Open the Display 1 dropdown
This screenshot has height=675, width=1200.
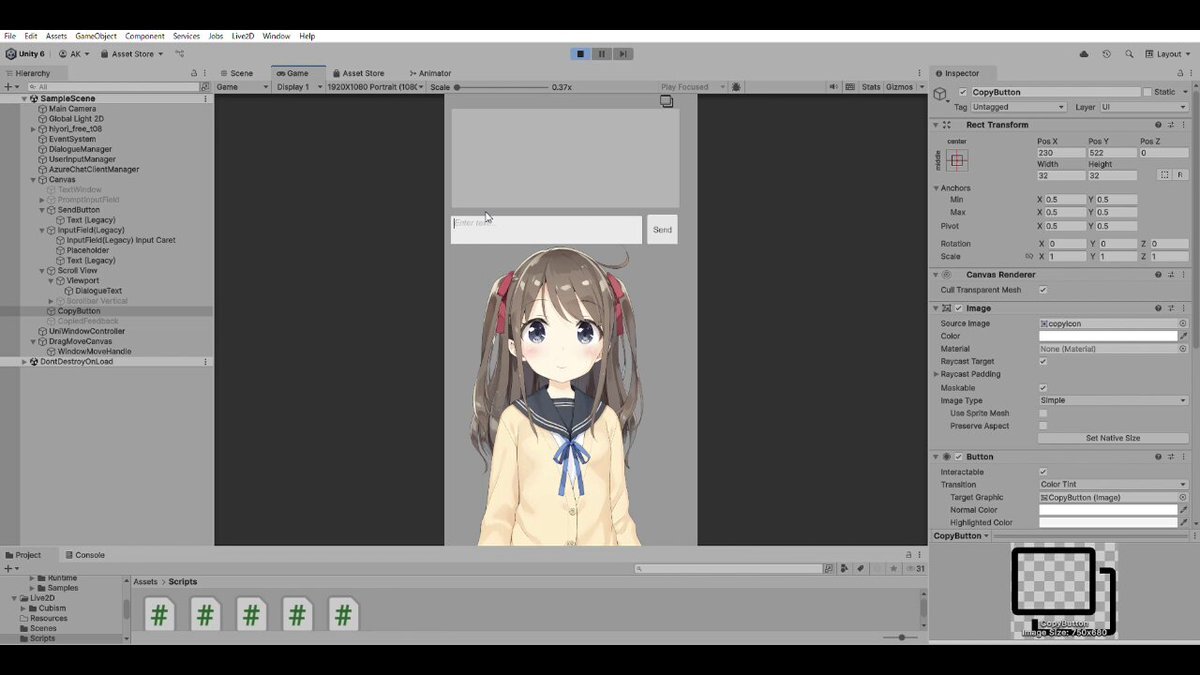pos(299,87)
